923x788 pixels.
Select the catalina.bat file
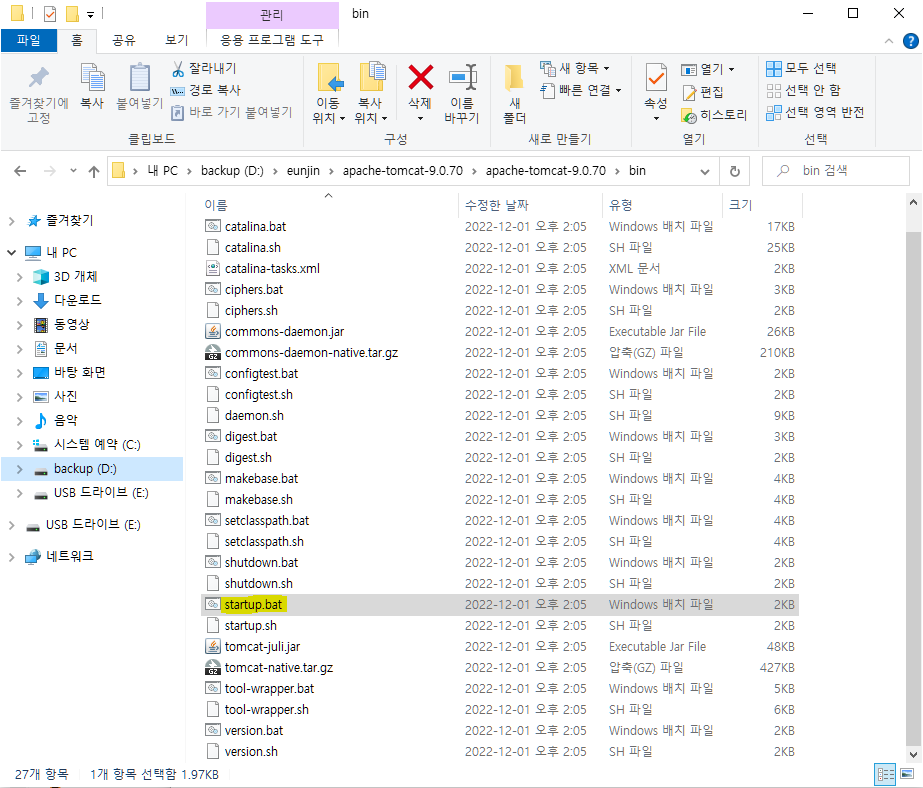click(255, 227)
